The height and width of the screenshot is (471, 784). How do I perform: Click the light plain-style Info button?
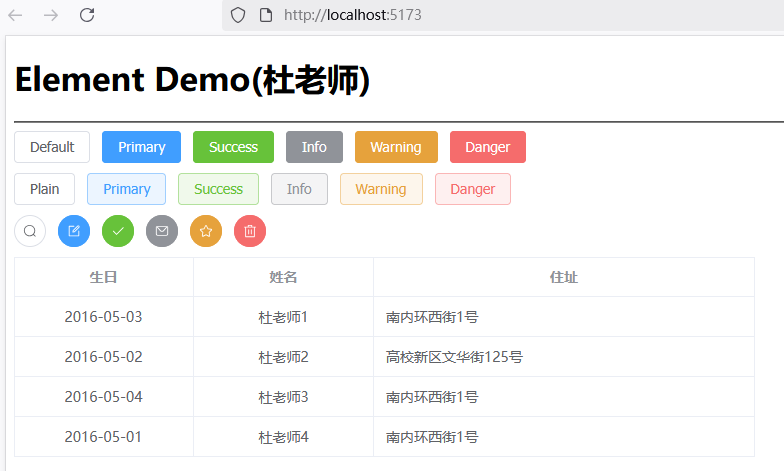[x=299, y=189]
